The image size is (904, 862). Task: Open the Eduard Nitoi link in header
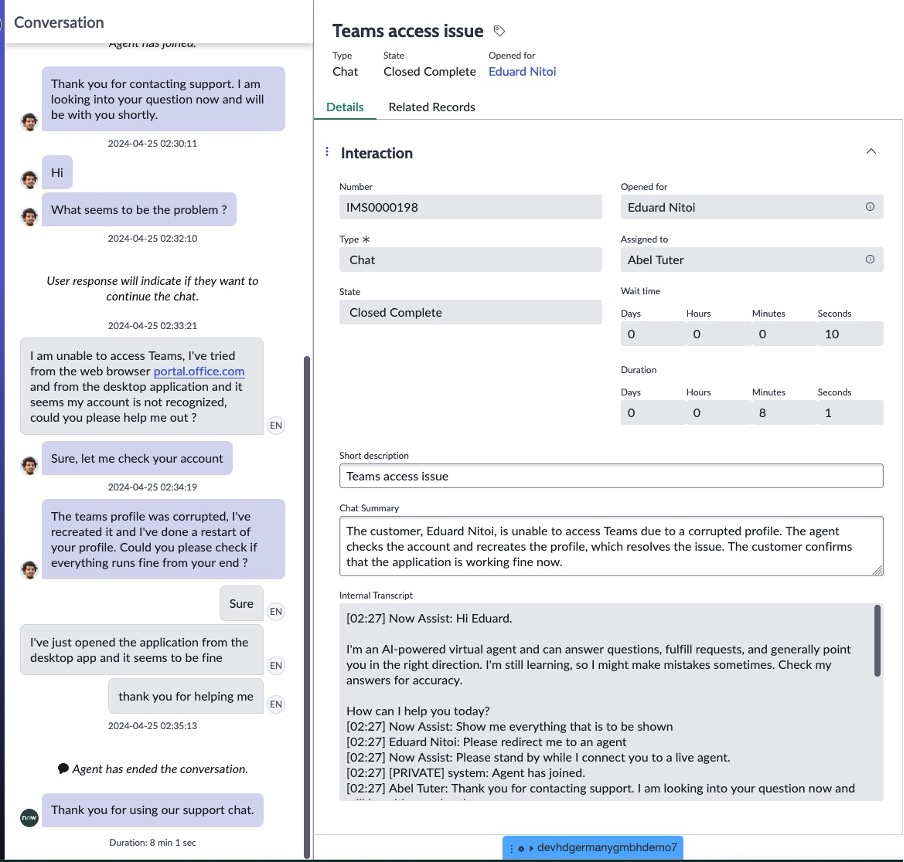pos(522,72)
